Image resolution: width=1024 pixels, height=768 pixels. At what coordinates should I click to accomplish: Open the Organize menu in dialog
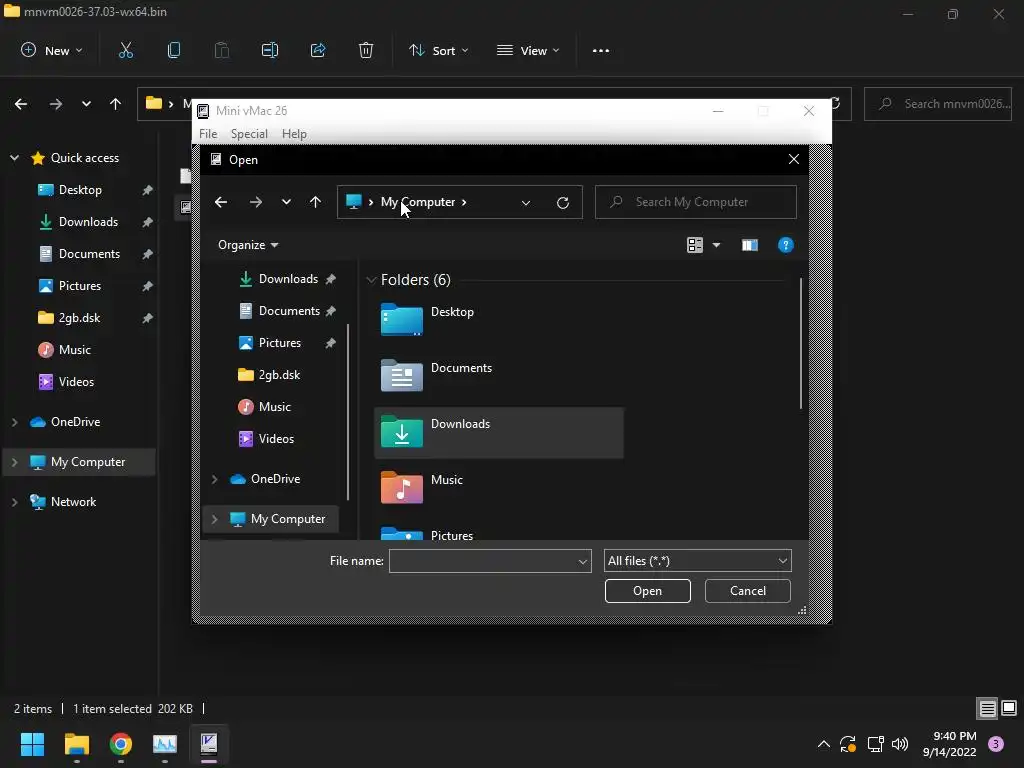tap(248, 245)
